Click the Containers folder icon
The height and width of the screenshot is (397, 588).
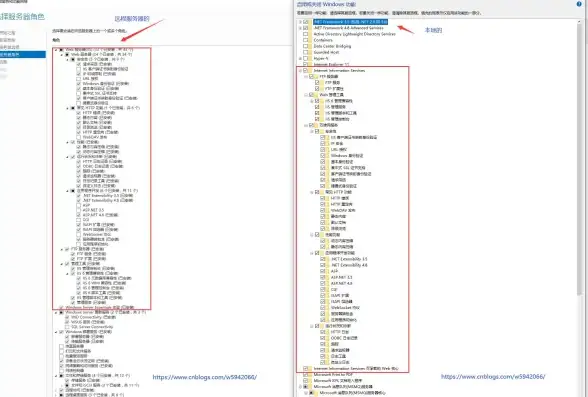click(311, 40)
